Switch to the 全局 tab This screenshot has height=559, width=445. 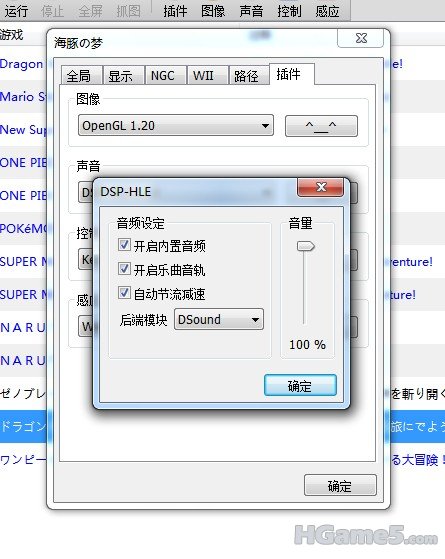82,76
